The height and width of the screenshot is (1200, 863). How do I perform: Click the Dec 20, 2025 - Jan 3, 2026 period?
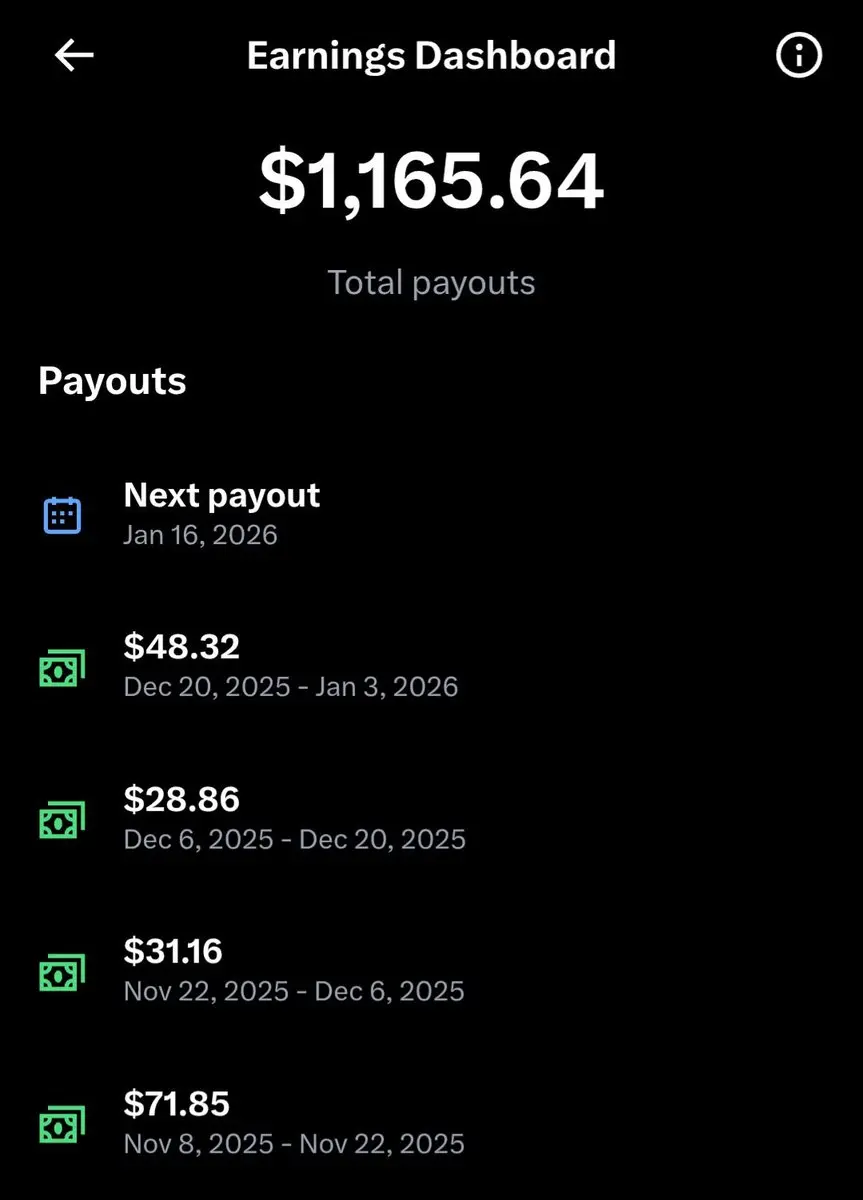[291, 687]
